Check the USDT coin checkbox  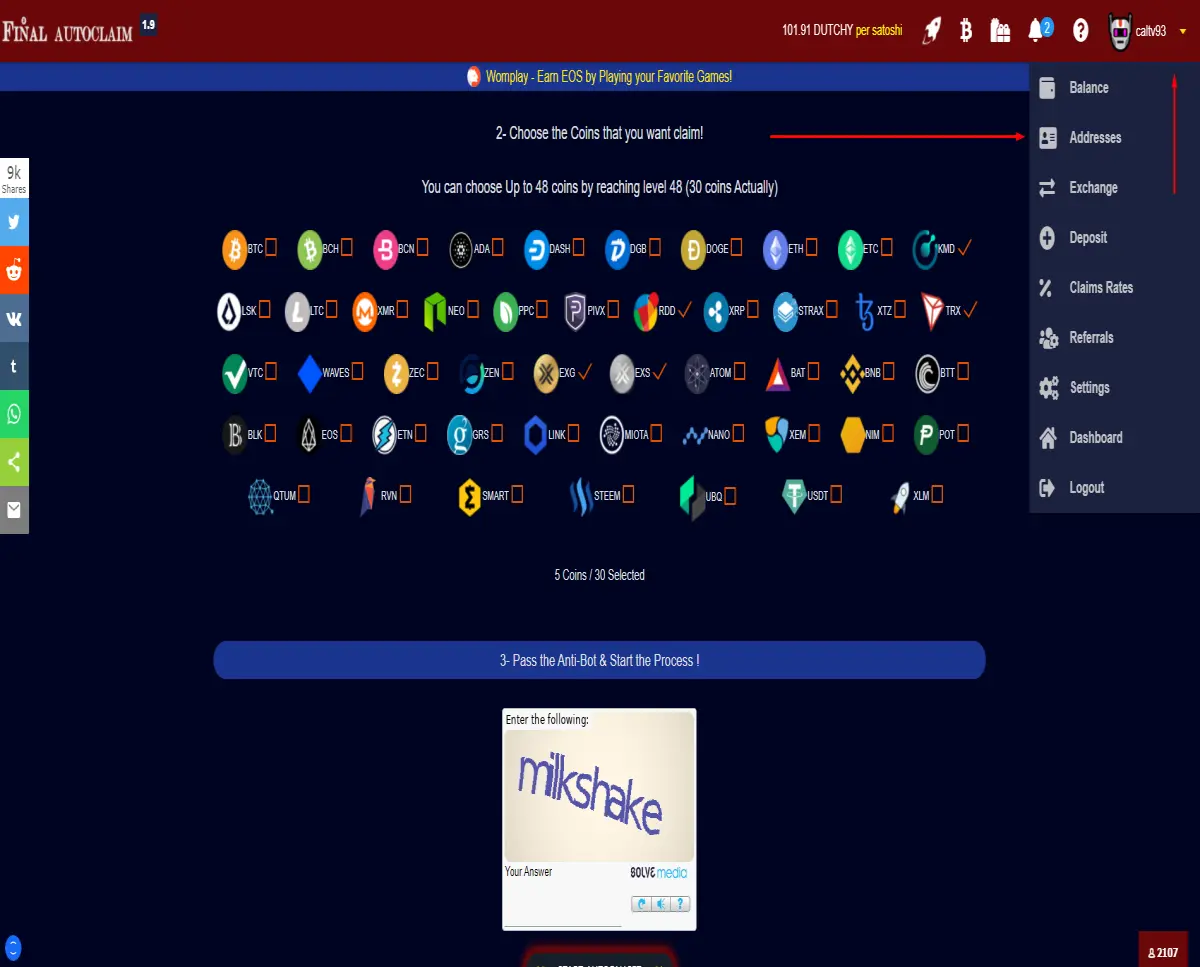pyautogui.click(x=836, y=494)
